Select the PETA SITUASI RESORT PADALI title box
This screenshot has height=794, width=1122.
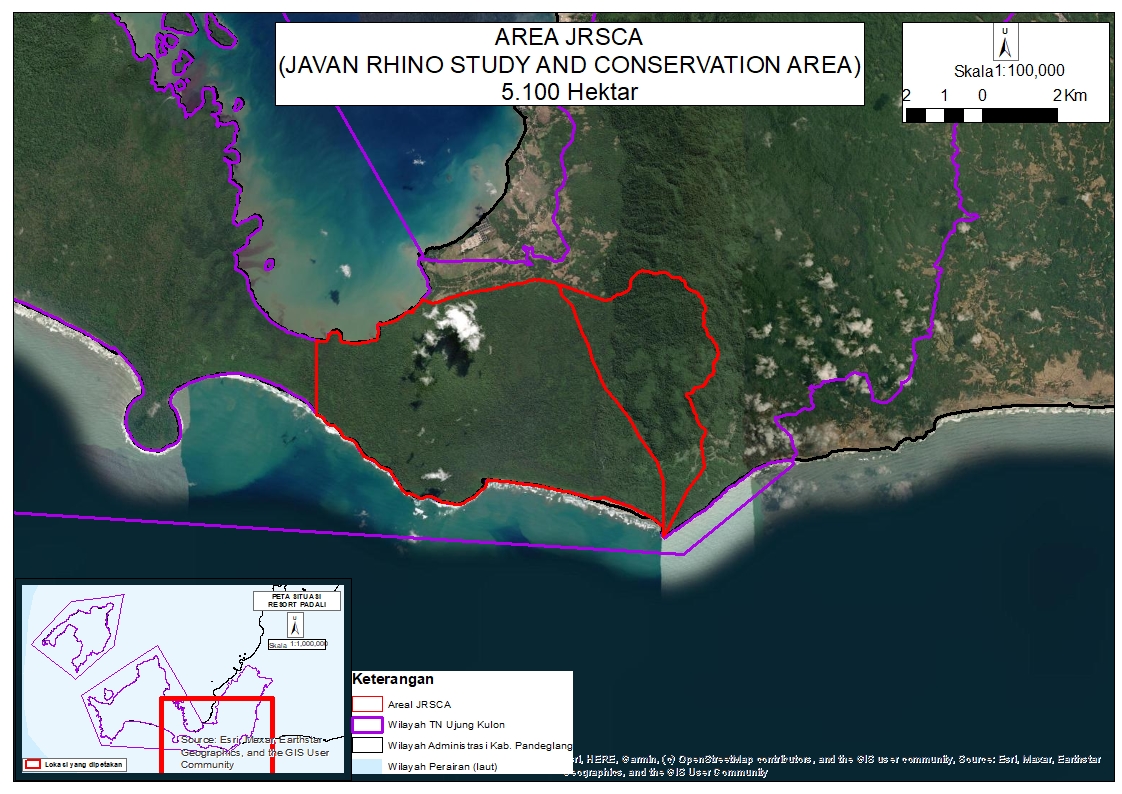(295, 601)
